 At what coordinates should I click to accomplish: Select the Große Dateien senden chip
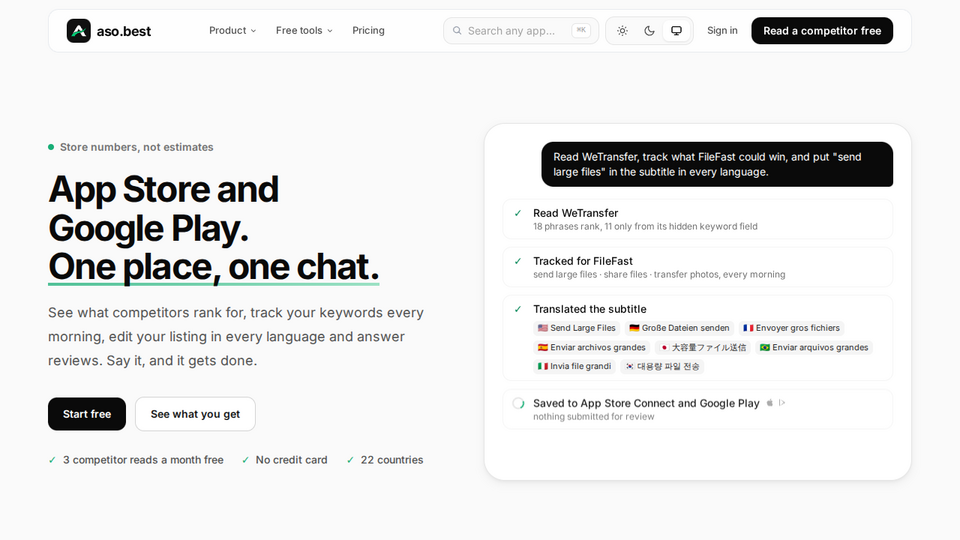[x=680, y=328]
